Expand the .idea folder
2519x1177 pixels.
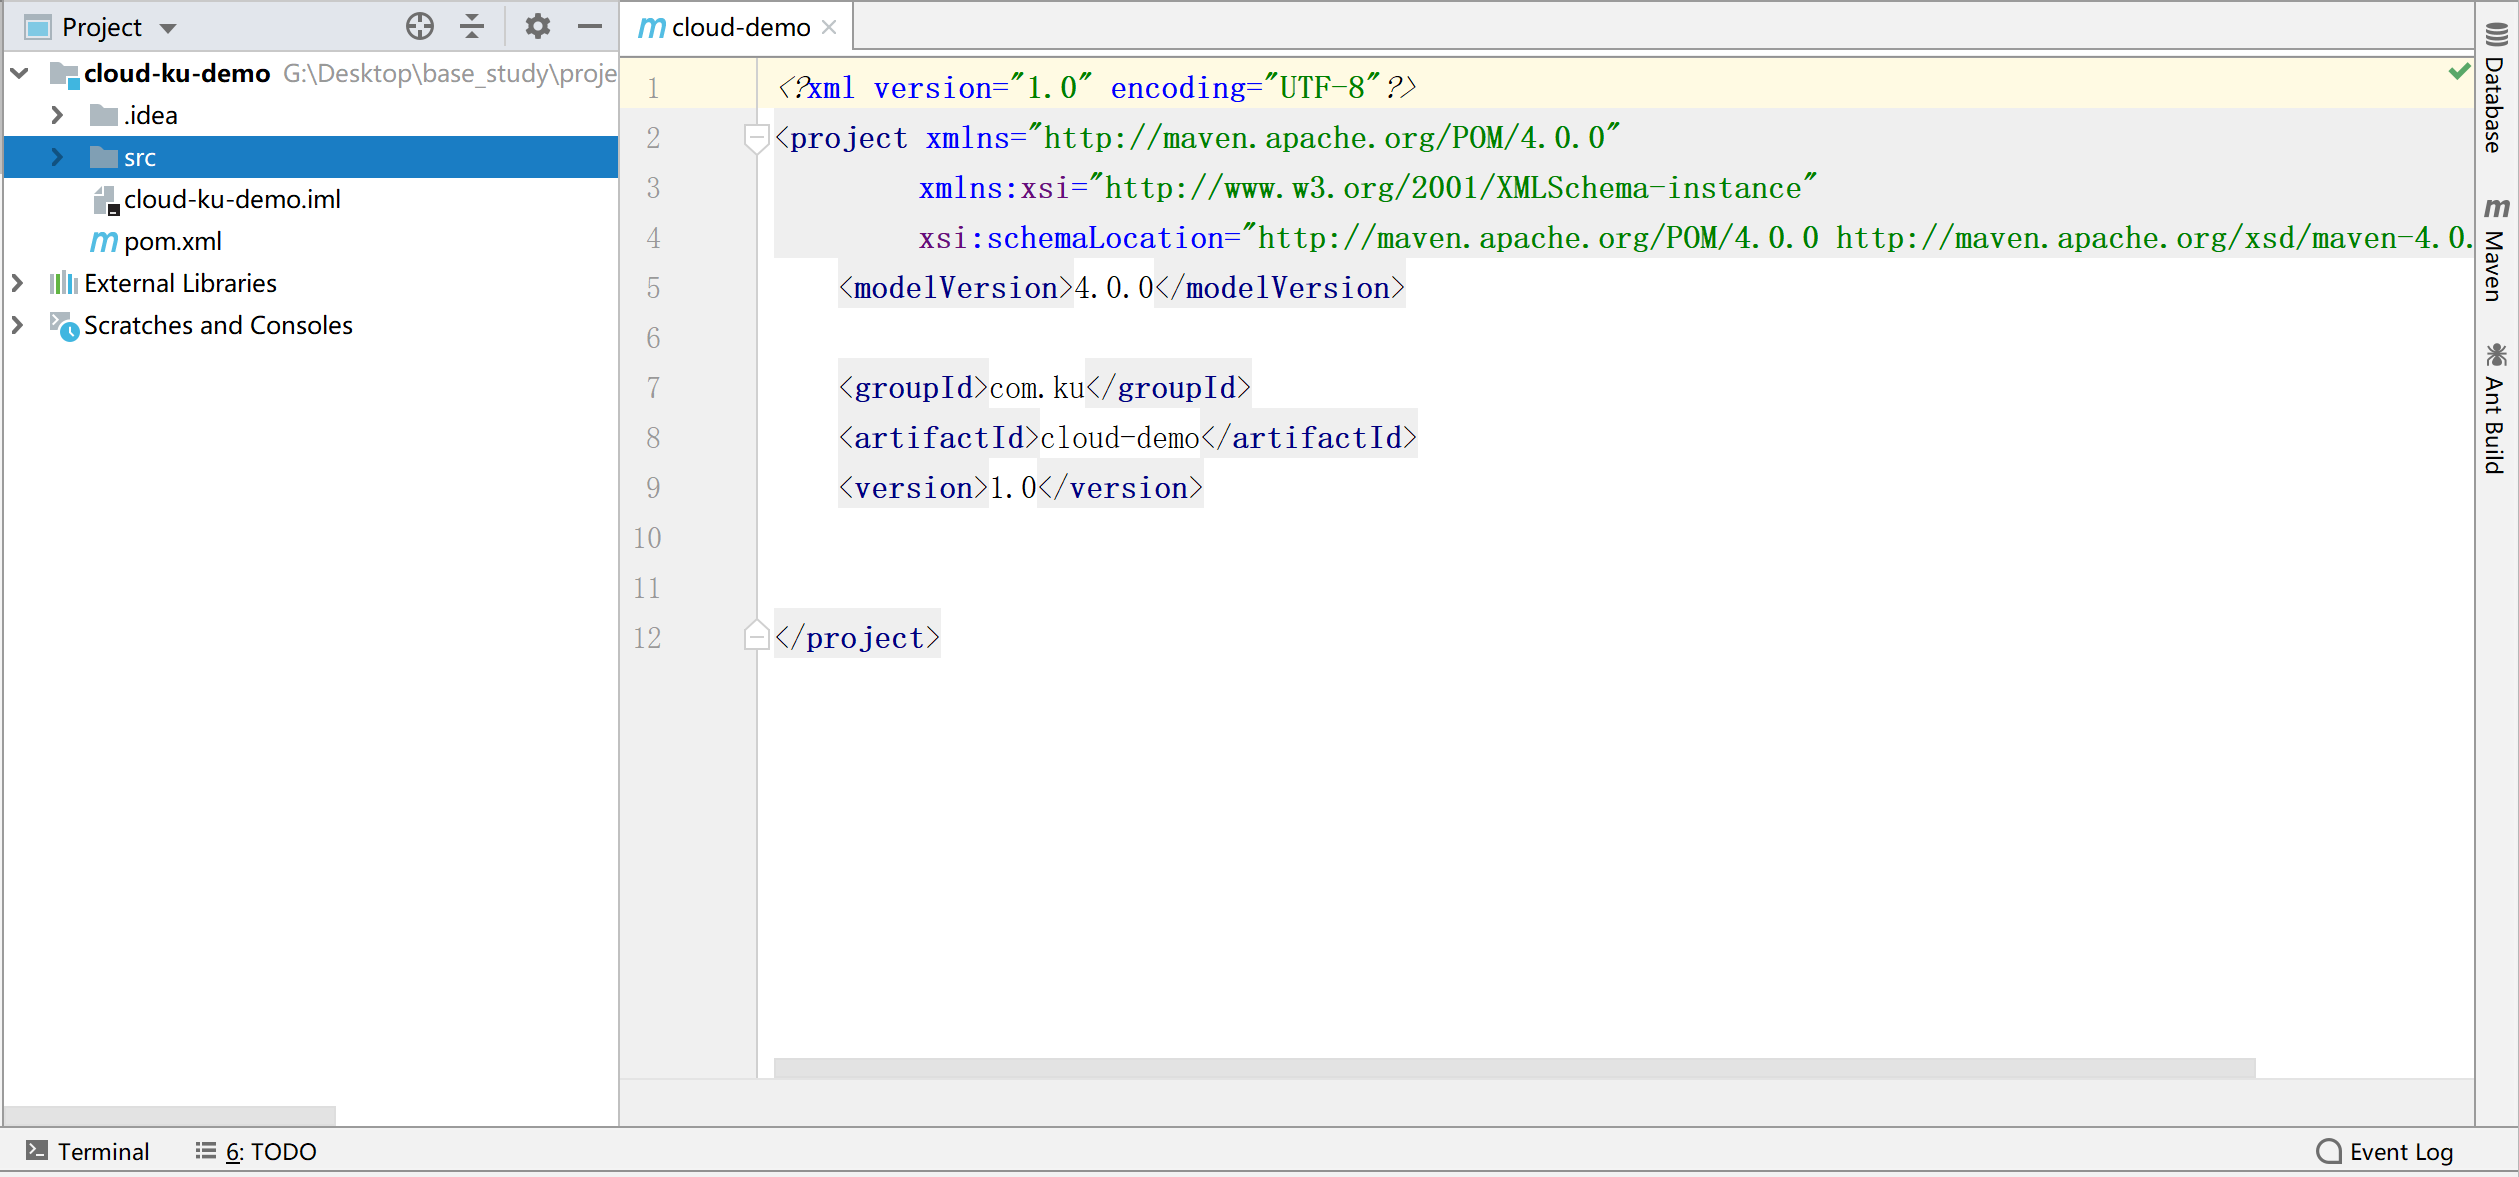pyautogui.click(x=57, y=115)
